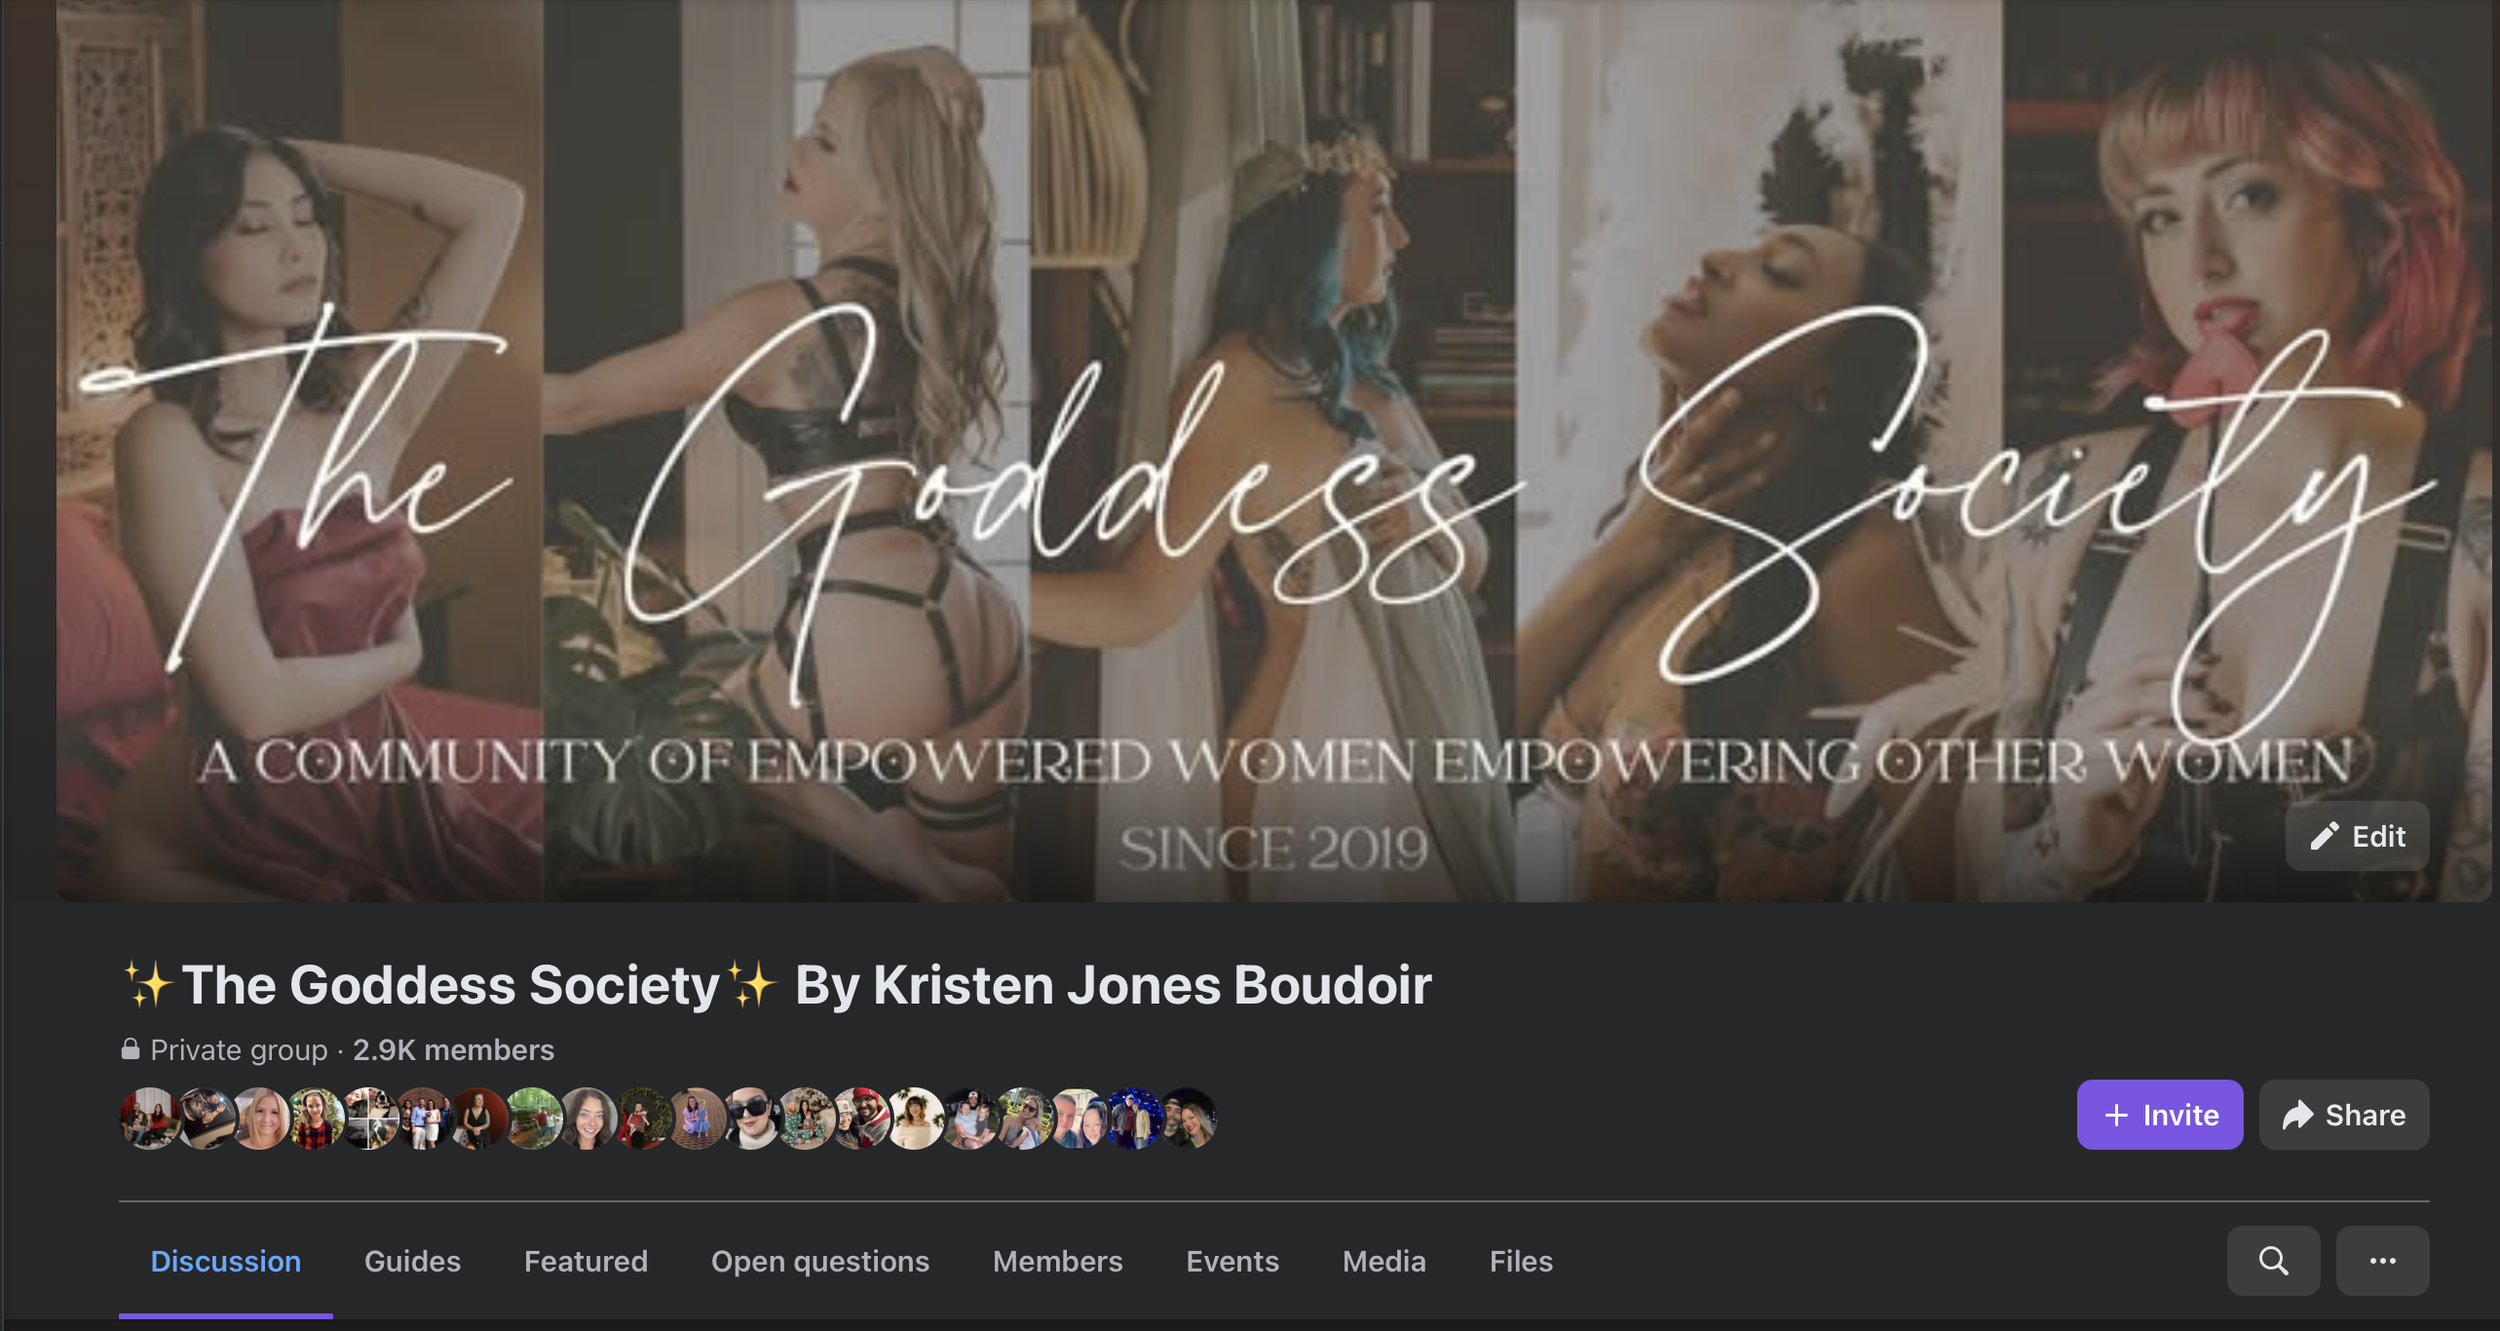The image size is (2500, 1331).
Task: Switch to the Guides tab
Action: [412, 1261]
